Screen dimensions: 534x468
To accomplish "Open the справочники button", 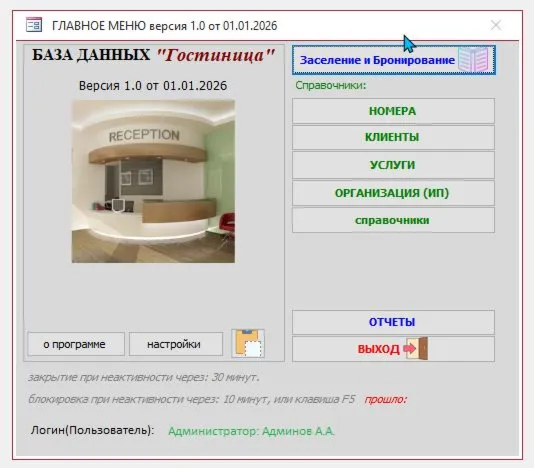I will click(x=393, y=220).
